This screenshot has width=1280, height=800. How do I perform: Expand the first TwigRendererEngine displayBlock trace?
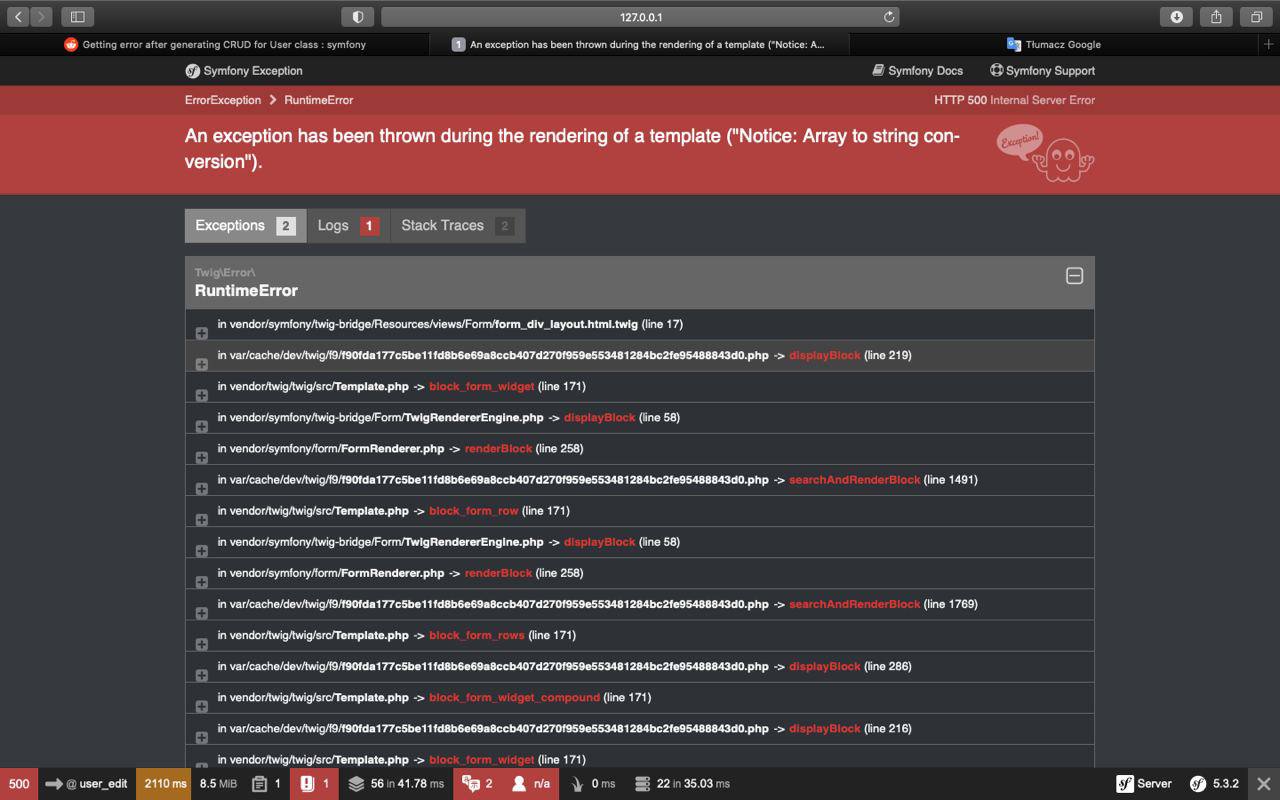pyautogui.click(x=201, y=426)
